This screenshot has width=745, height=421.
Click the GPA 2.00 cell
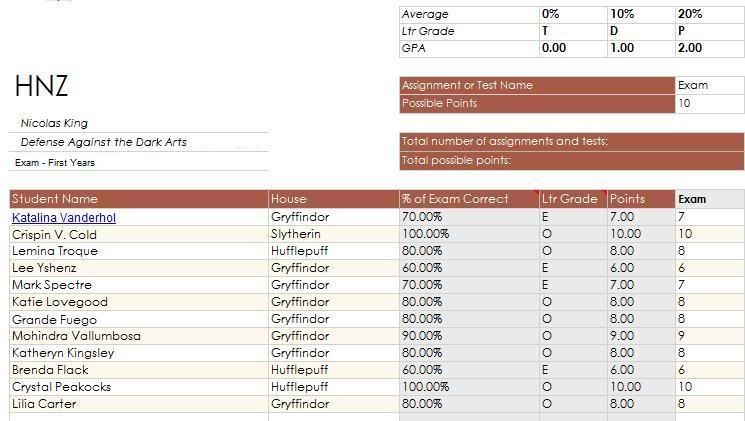coord(710,48)
